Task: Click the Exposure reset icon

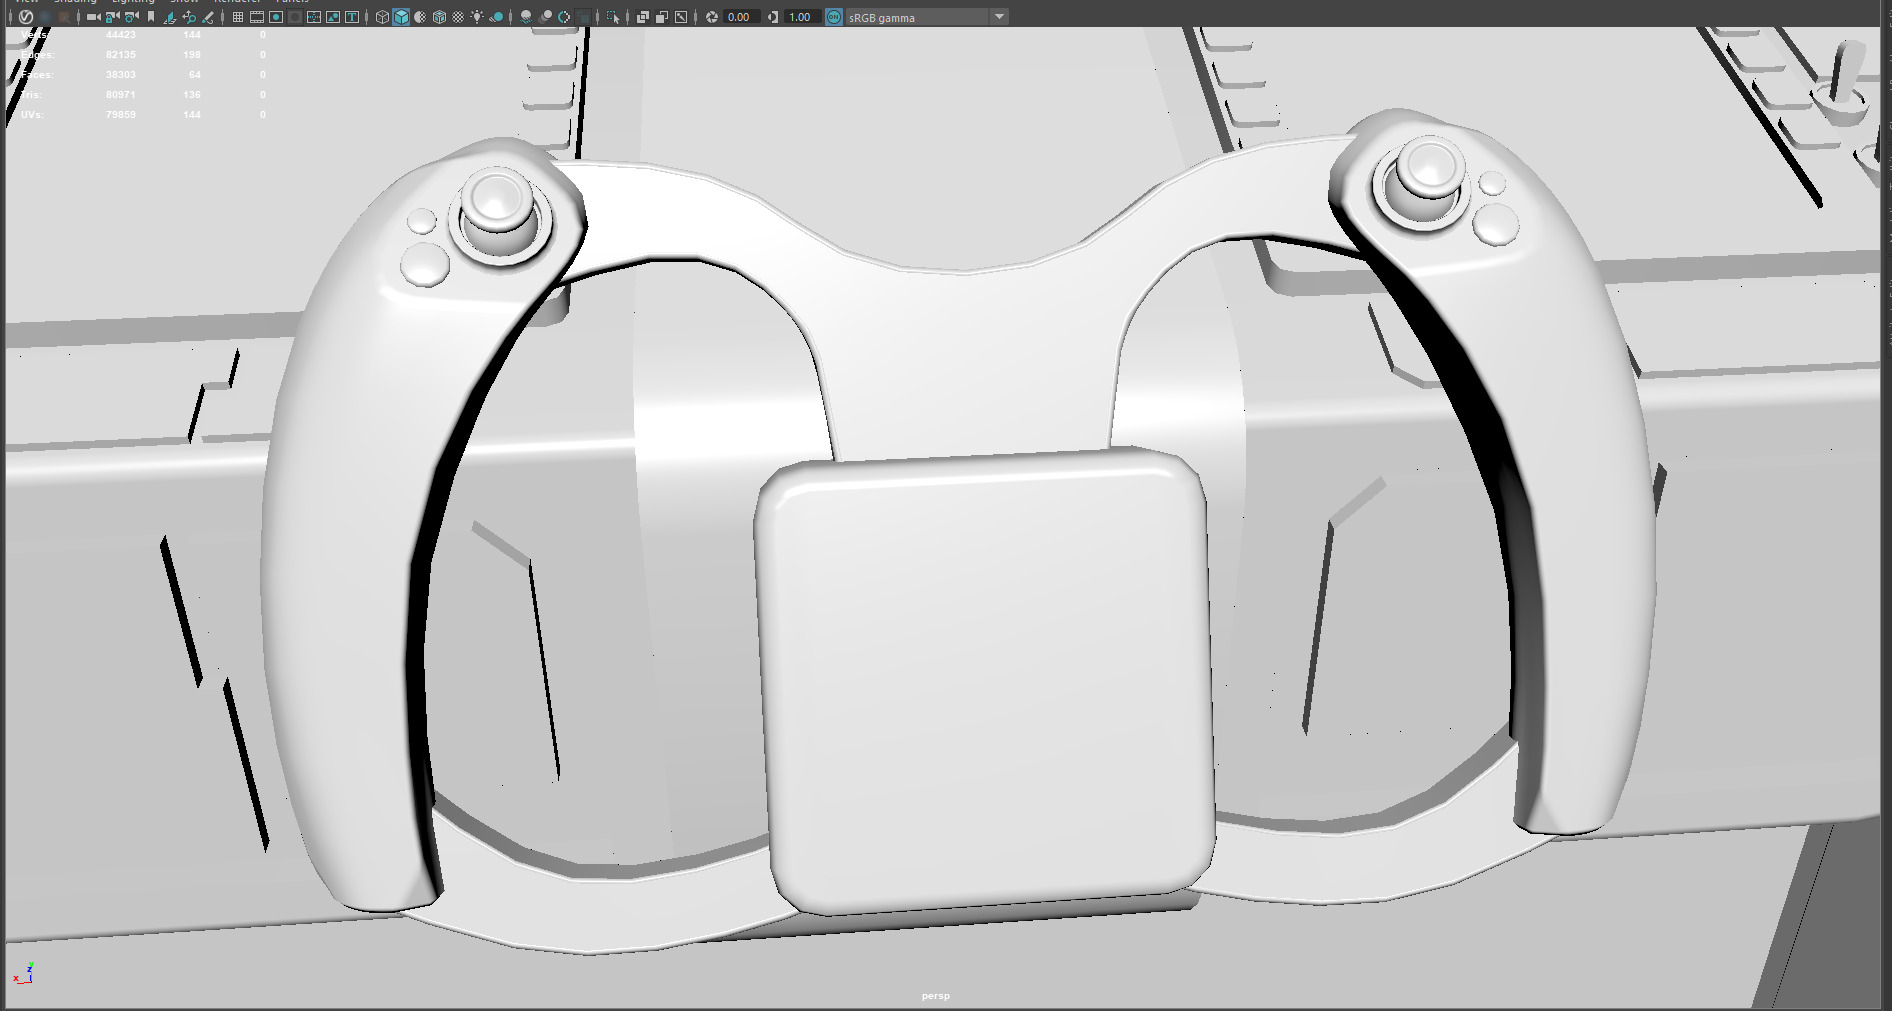Action: [x=712, y=17]
